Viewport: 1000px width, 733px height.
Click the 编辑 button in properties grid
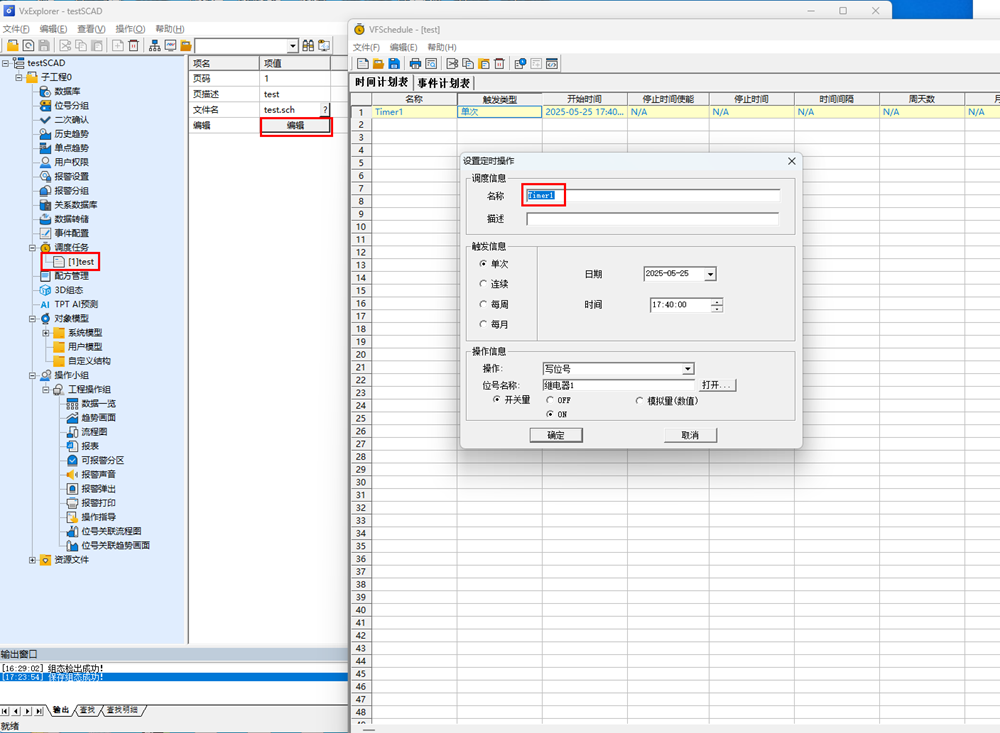click(295, 126)
